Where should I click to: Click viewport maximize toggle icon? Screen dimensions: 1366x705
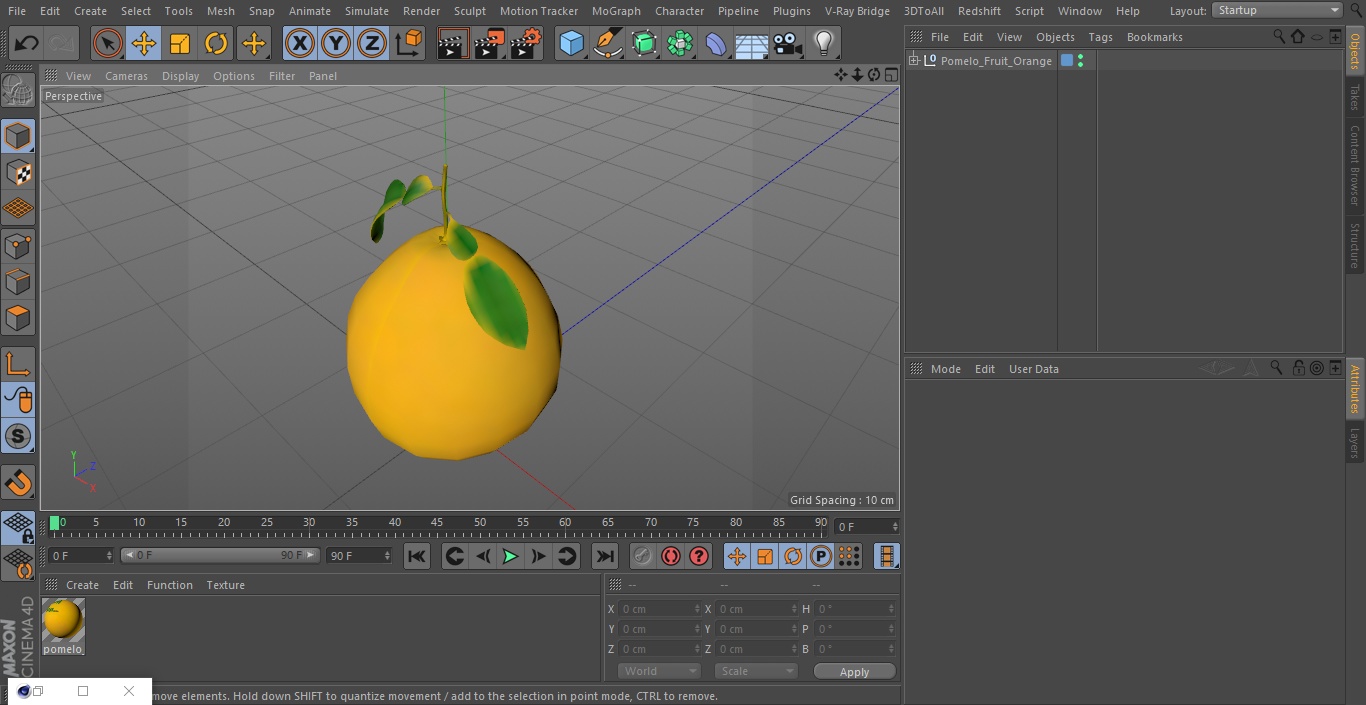point(890,75)
